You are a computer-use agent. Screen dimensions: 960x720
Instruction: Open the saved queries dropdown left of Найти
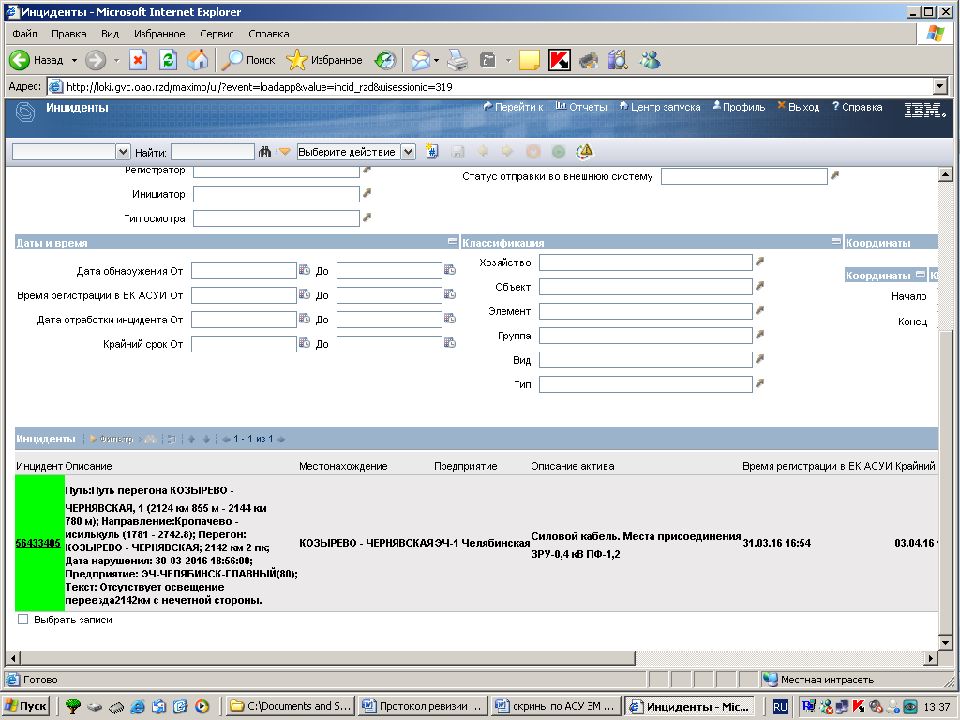(123, 151)
